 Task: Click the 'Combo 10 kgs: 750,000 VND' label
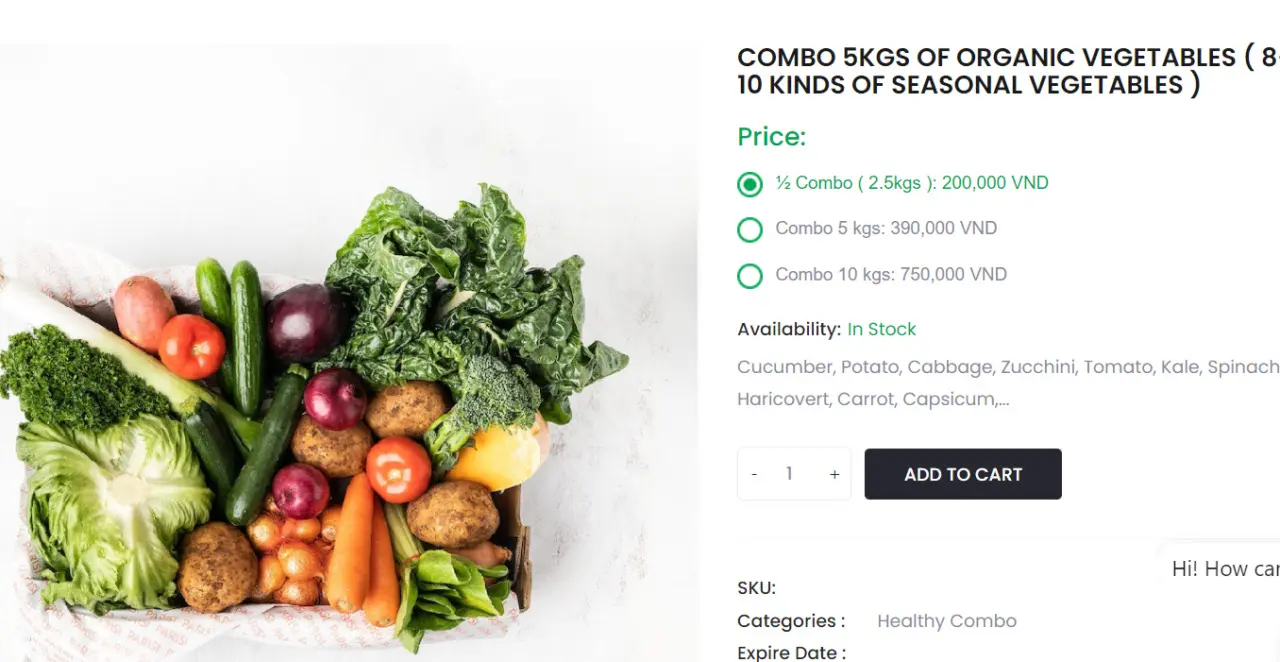coord(891,274)
